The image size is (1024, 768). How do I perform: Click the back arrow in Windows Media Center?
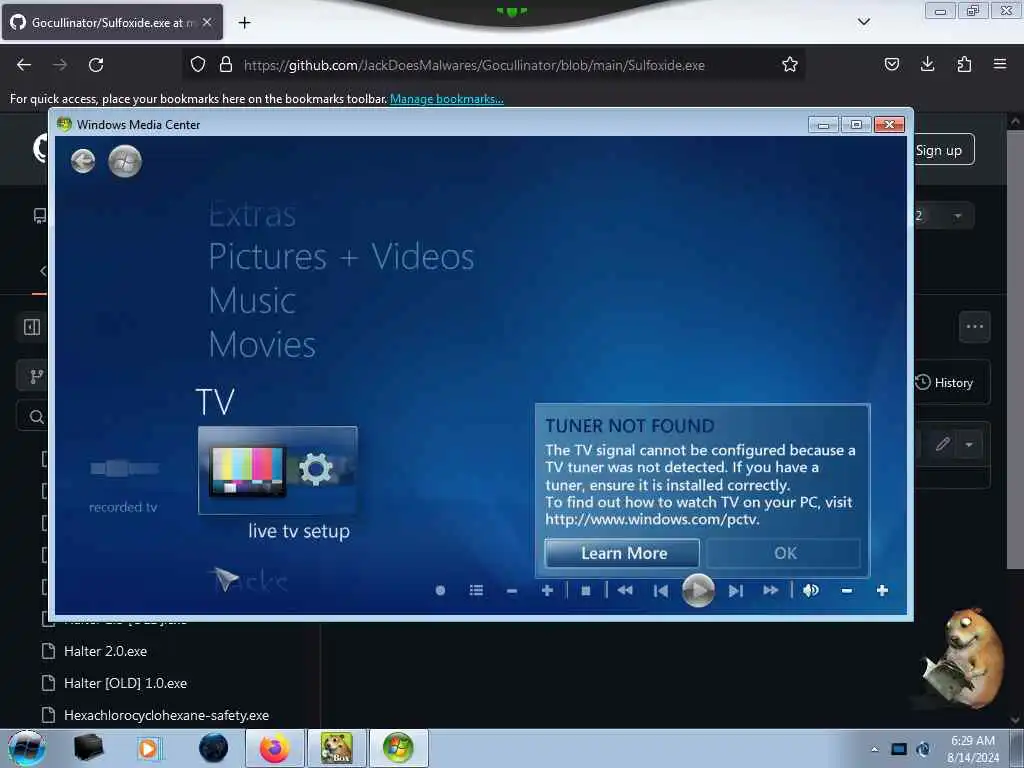pos(83,161)
